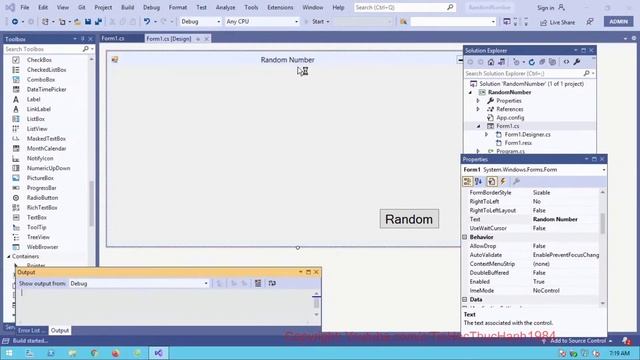640x360 pixels.
Task: Click the Send Feedback icon beside Live Share
Action: [x=590, y=22]
